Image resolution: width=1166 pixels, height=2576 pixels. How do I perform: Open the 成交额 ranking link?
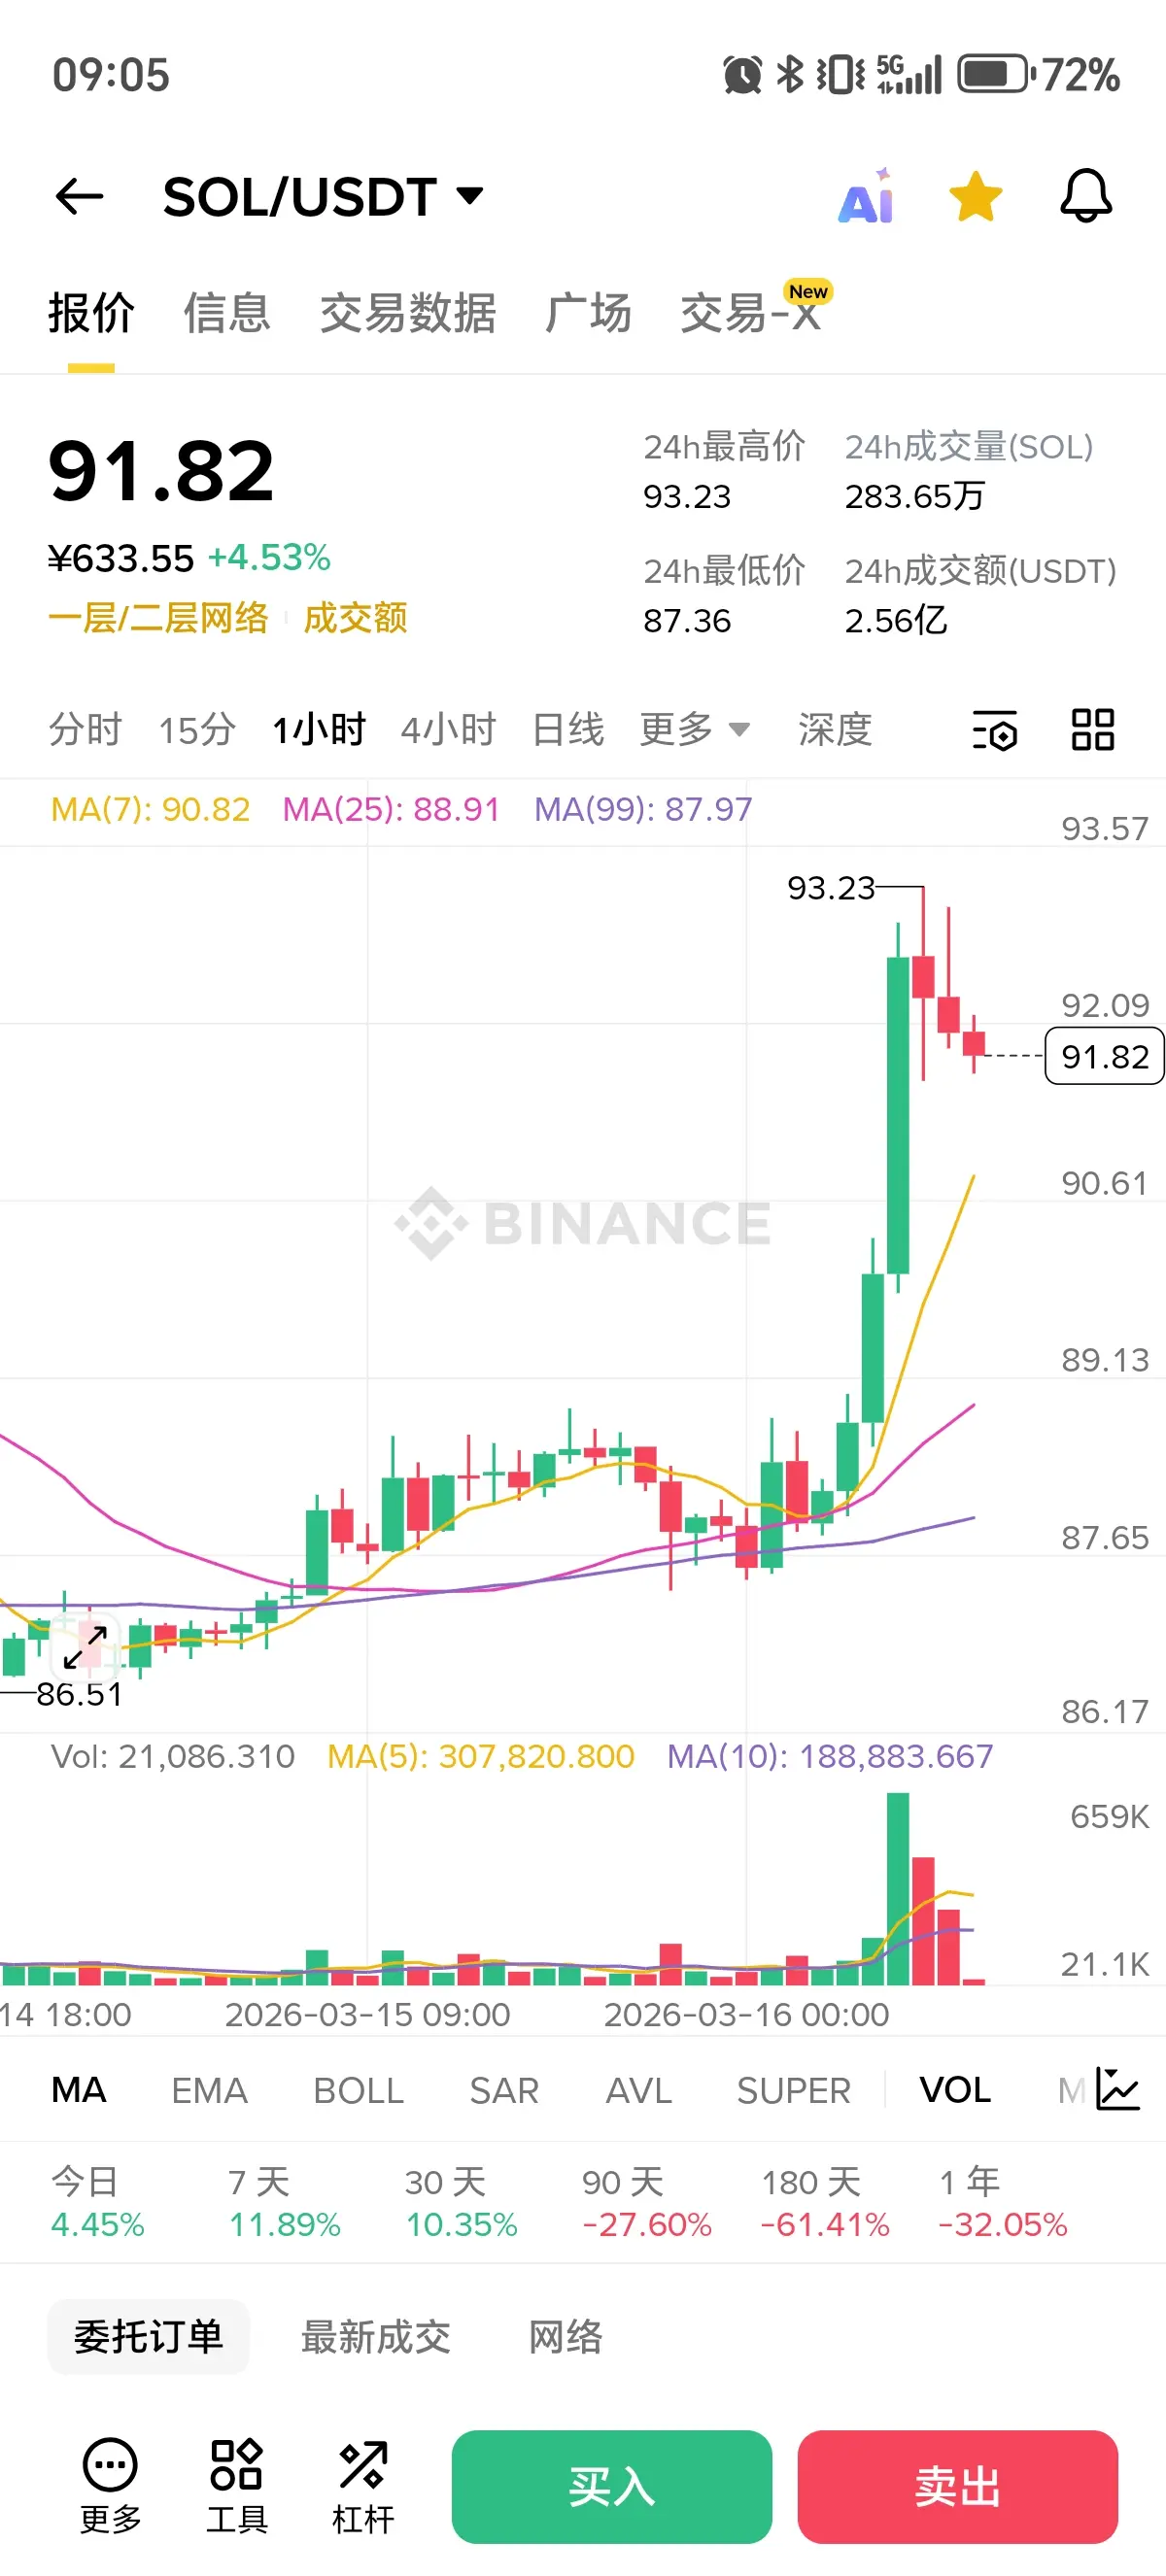tap(355, 618)
